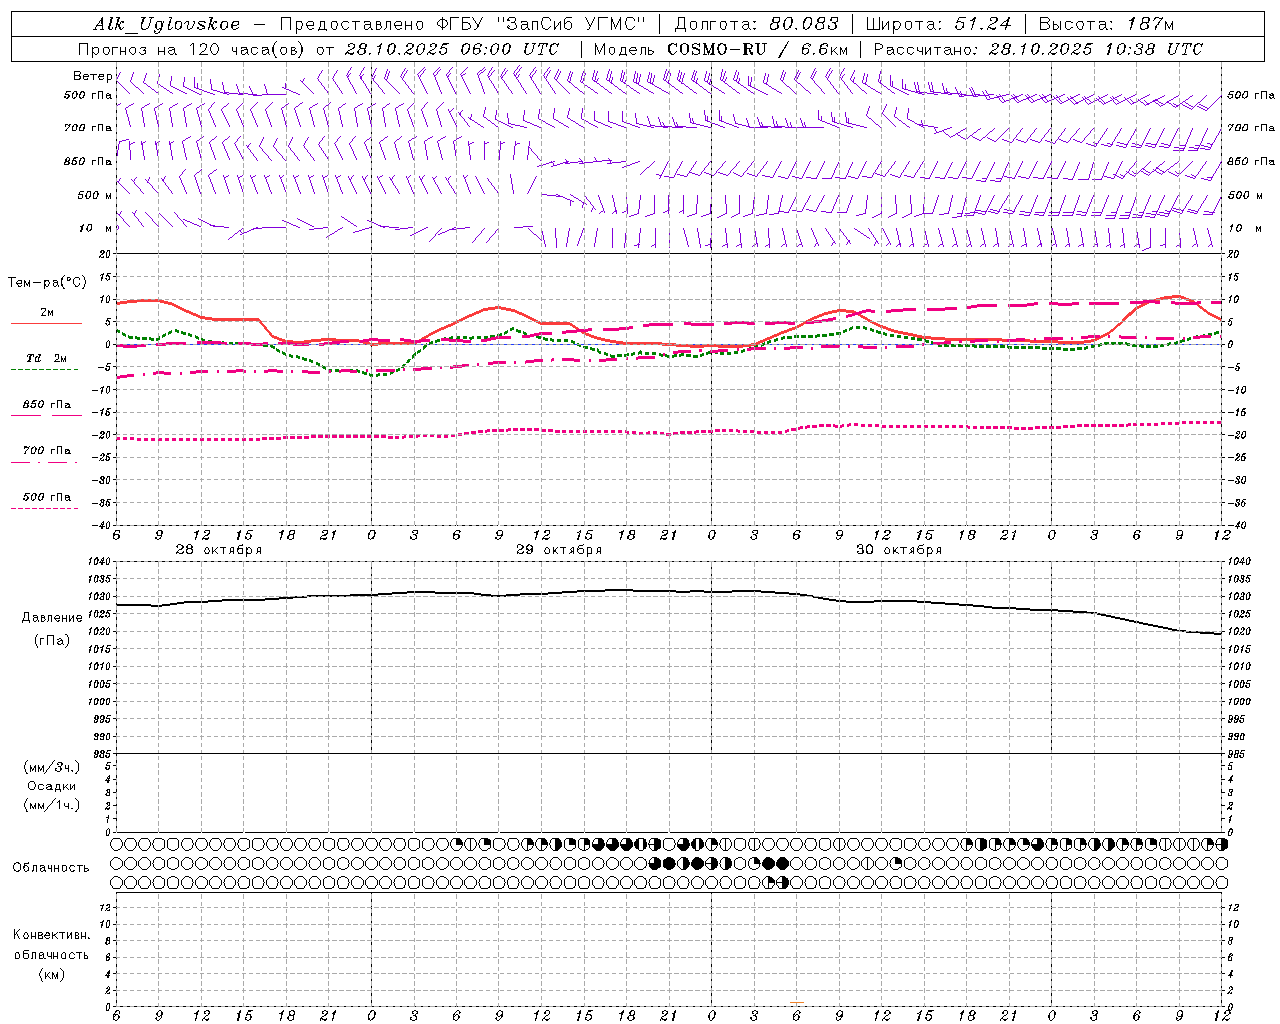The height and width of the screenshot is (1024, 1280).
Task: Click the (мм/1ч.) precipitation unit label
Action: click(x=52, y=805)
